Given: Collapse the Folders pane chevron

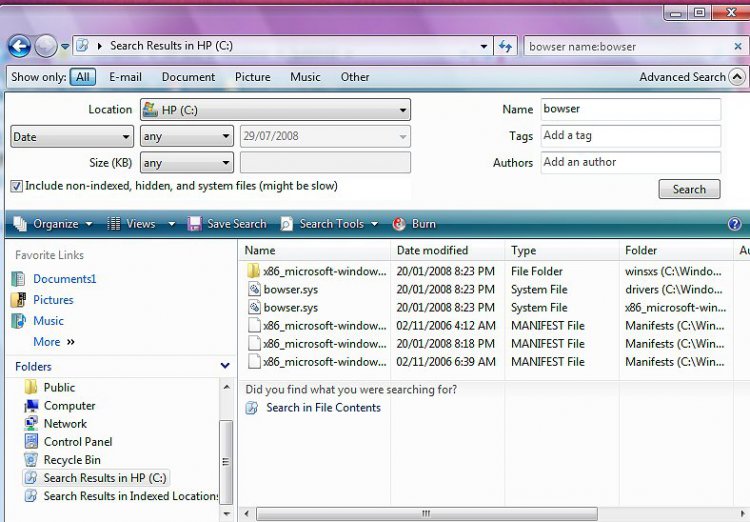Looking at the screenshot, I should coord(225,367).
